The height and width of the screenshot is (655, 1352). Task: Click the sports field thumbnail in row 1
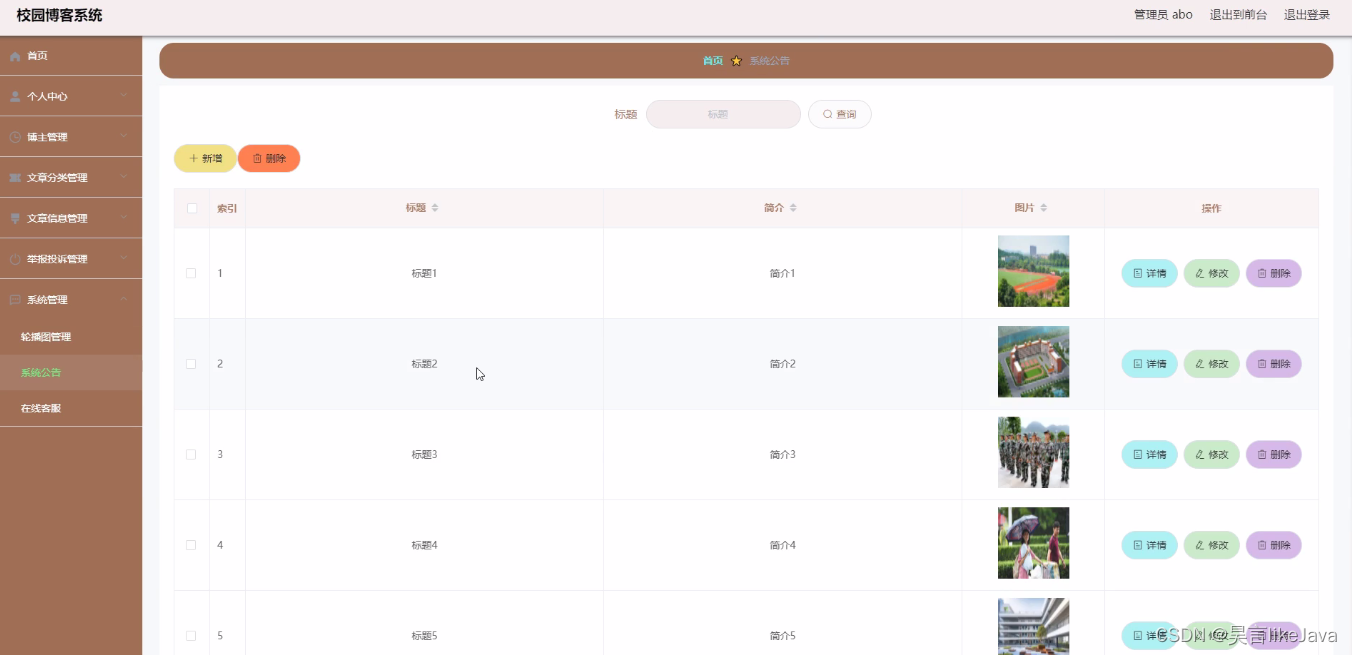[x=1033, y=271]
